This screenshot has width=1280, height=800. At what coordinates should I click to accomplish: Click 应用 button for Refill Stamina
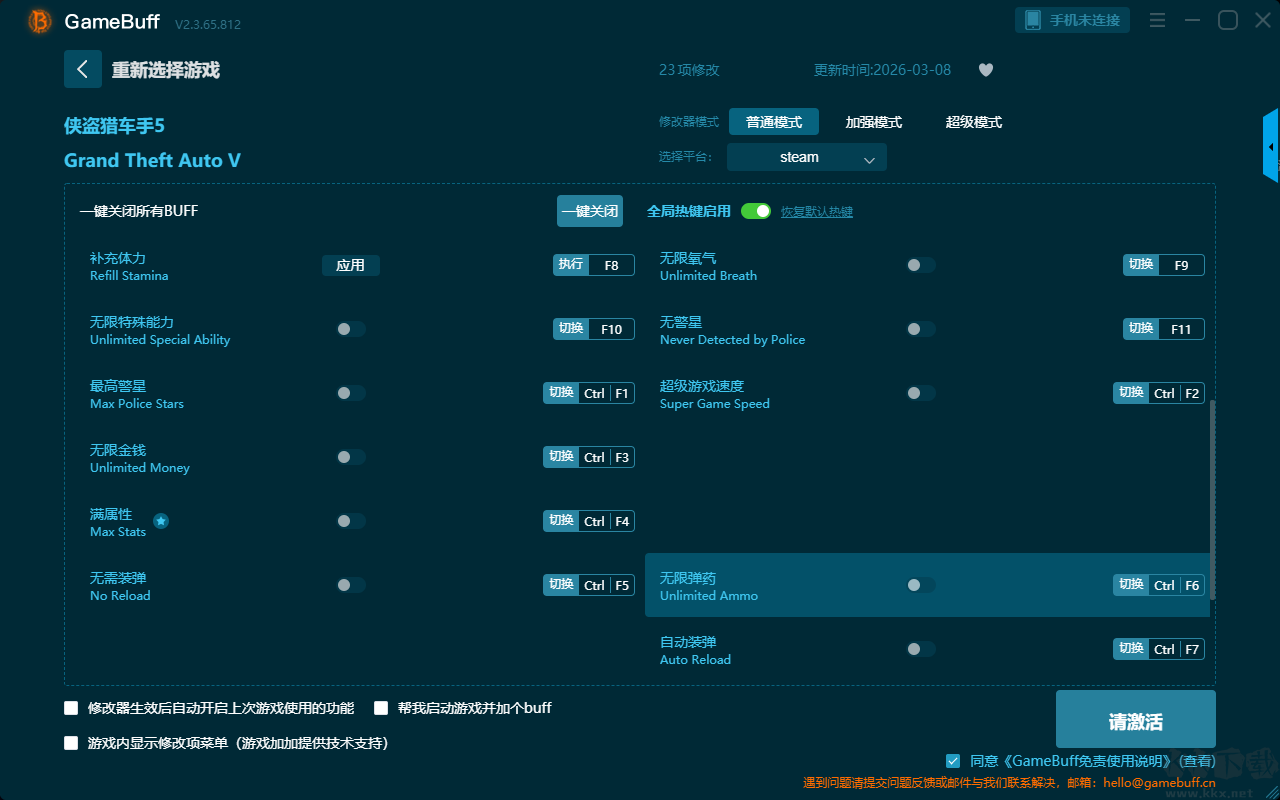351,265
